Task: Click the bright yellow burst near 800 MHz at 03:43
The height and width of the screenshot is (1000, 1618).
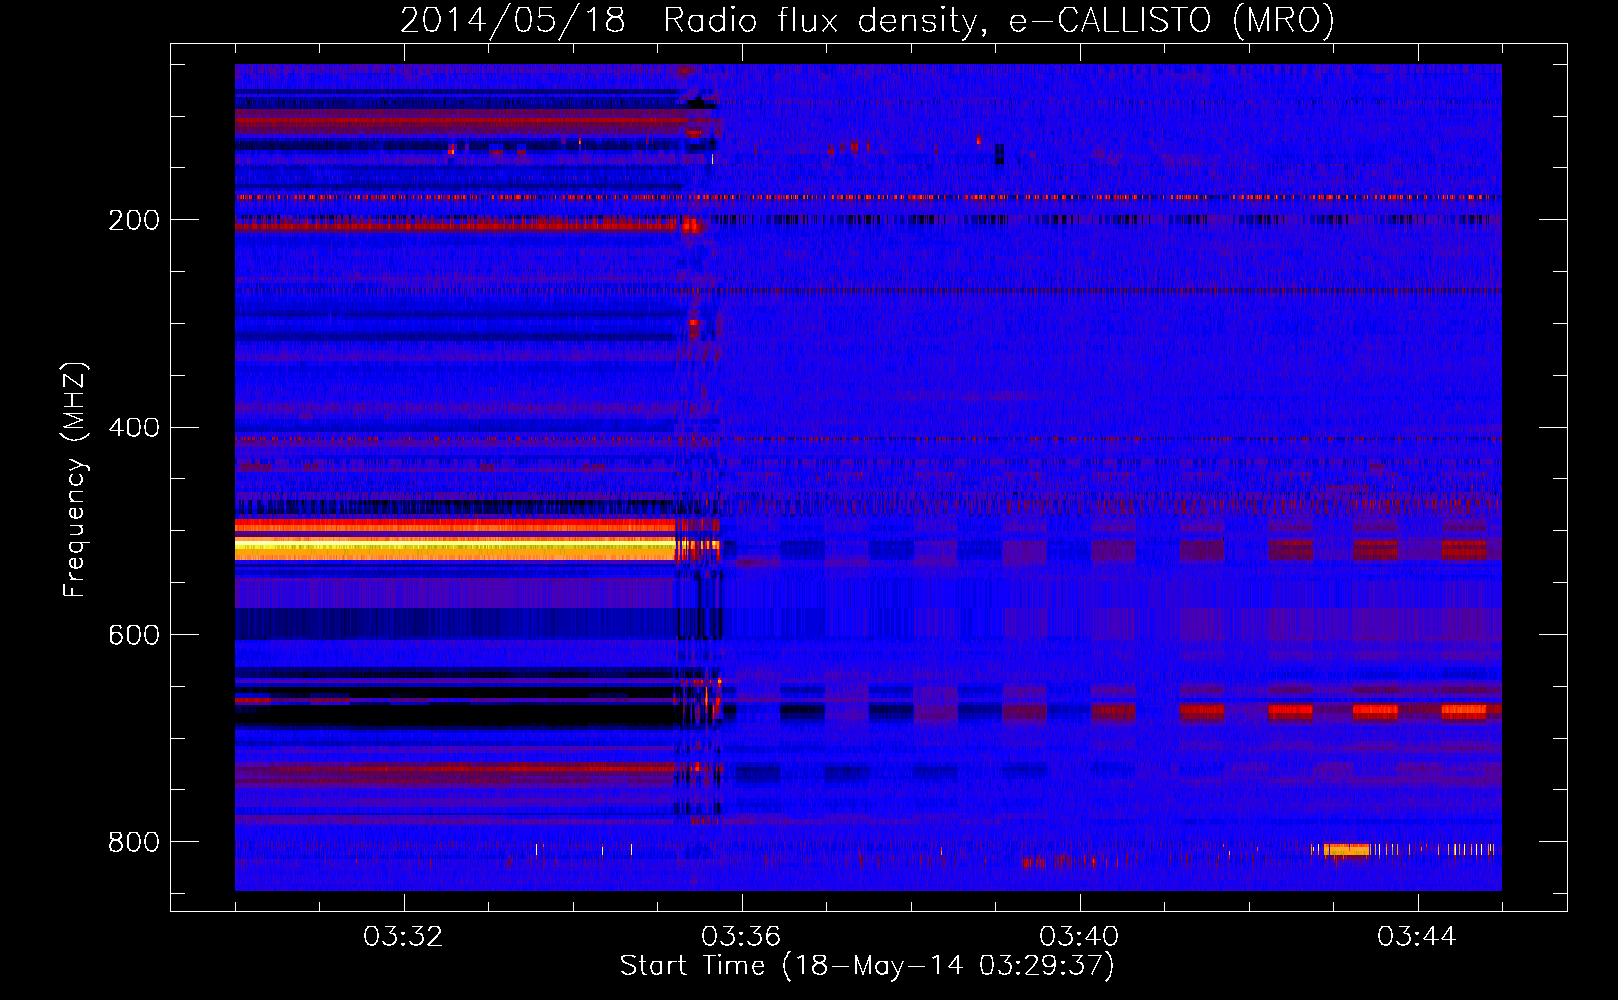Action: pyautogui.click(x=1346, y=850)
